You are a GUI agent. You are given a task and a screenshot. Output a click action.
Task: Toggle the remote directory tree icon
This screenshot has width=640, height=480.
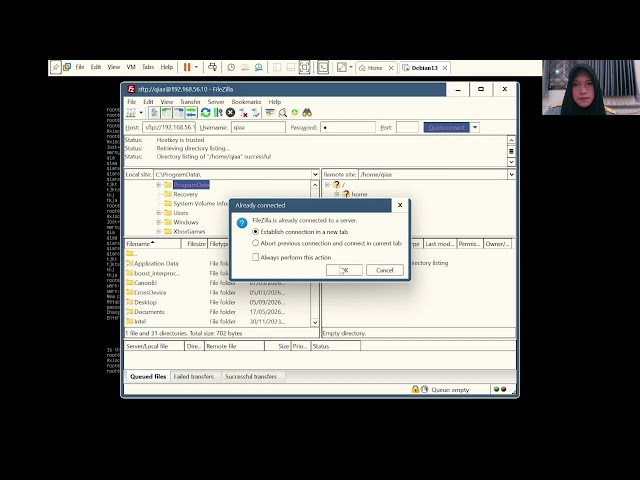179,113
